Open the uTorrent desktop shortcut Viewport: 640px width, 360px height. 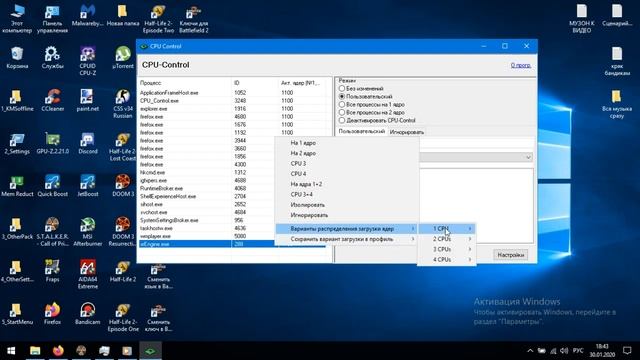(123, 58)
